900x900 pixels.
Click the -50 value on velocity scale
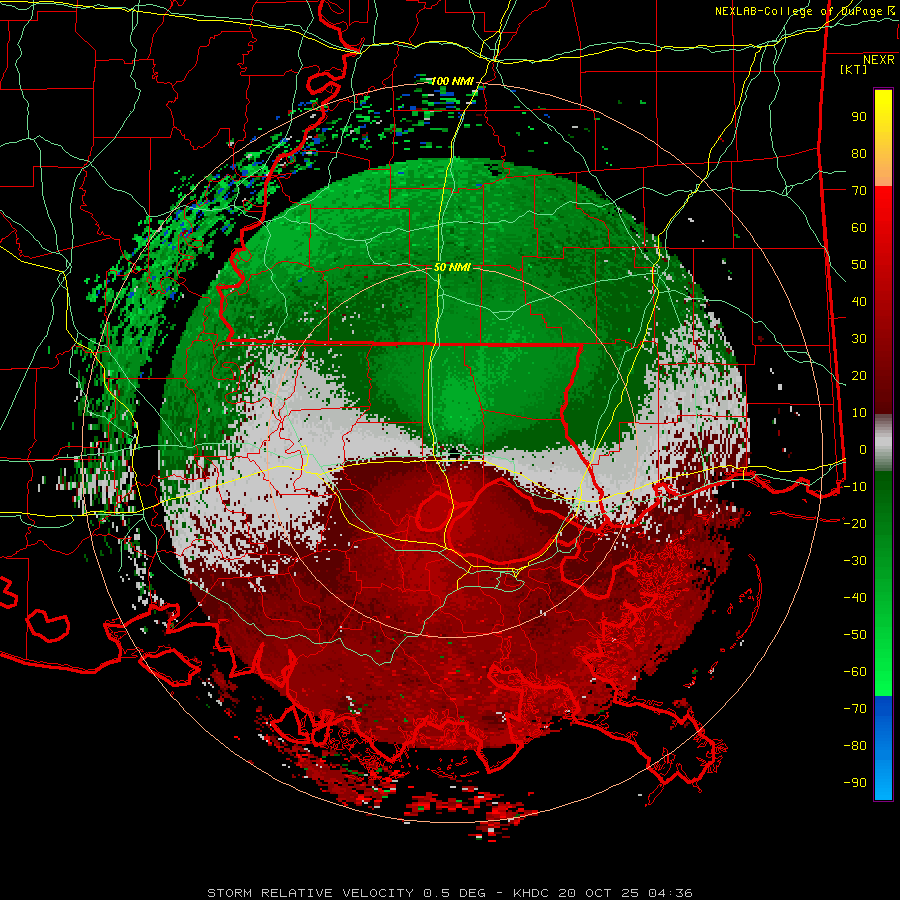tap(855, 635)
